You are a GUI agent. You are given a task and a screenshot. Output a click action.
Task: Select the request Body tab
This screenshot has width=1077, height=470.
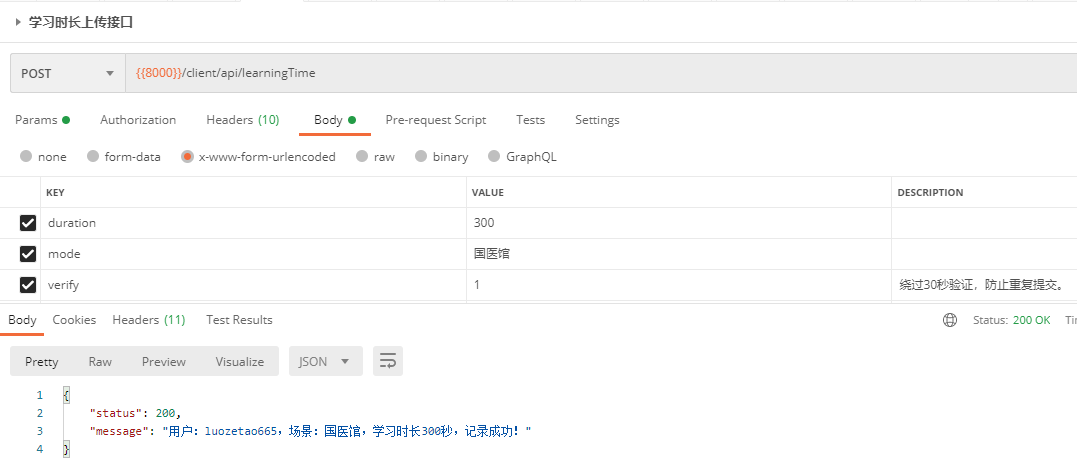(x=335, y=120)
